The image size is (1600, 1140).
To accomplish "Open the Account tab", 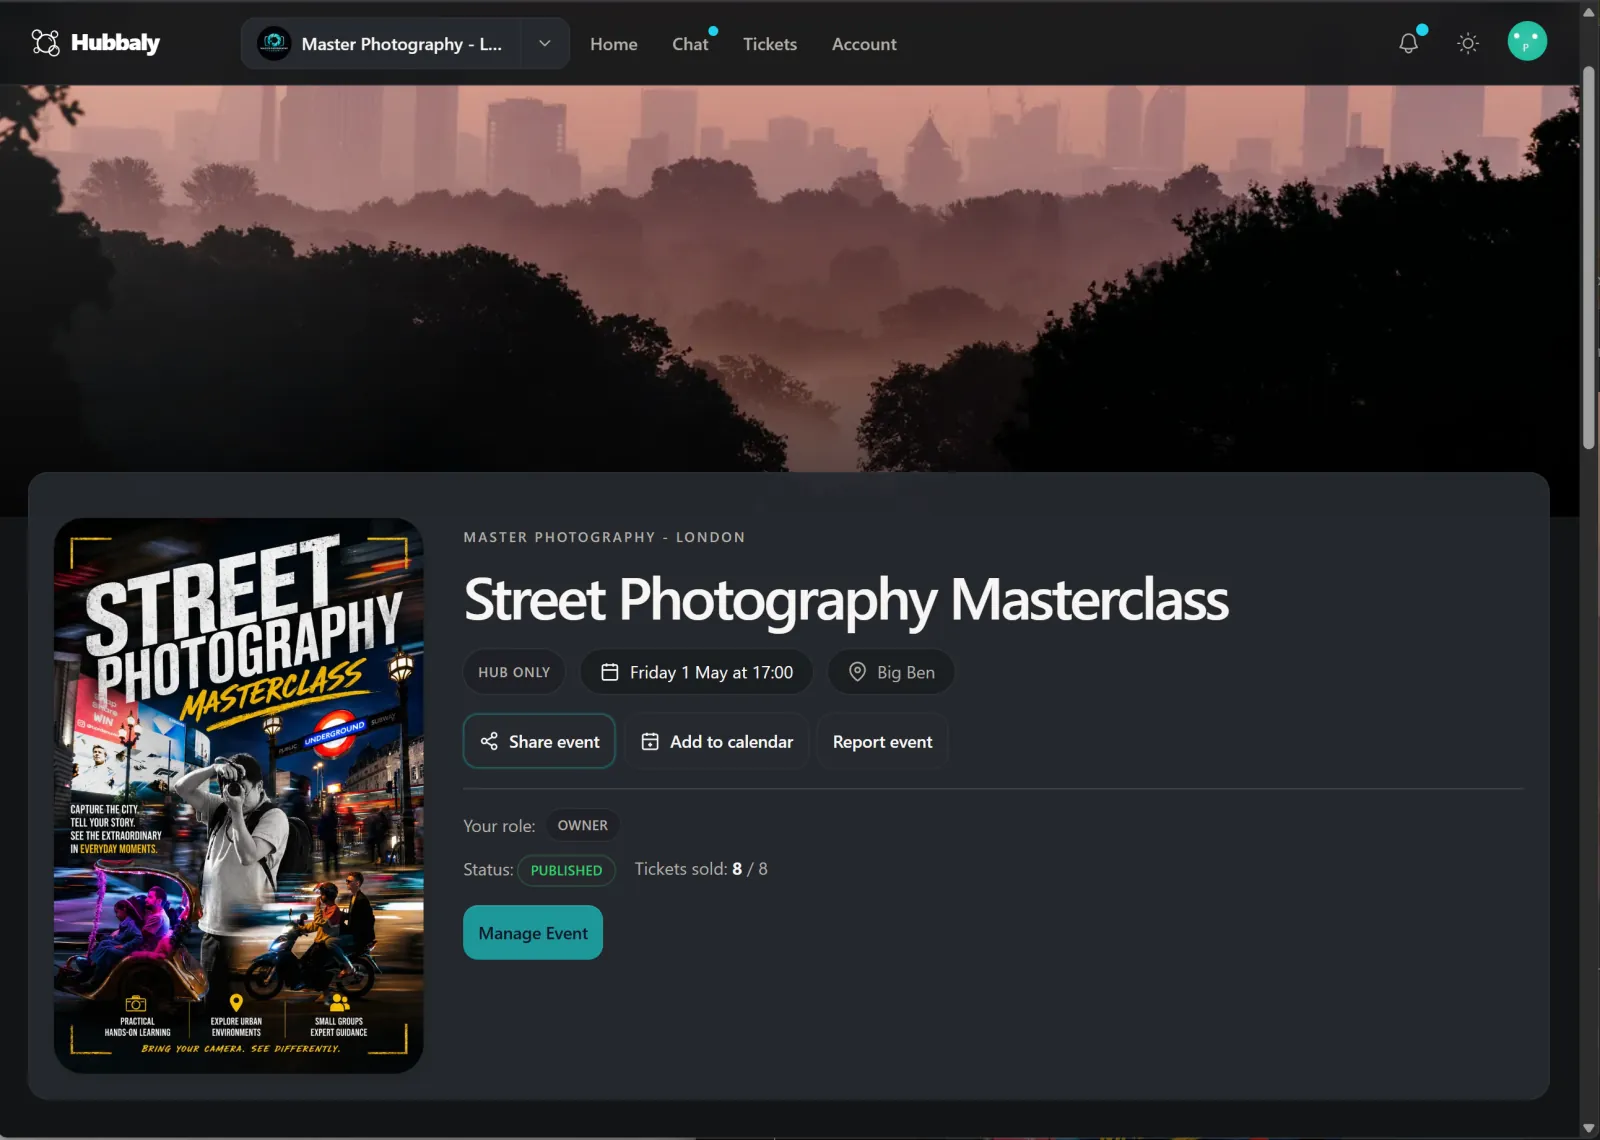I will [x=864, y=44].
